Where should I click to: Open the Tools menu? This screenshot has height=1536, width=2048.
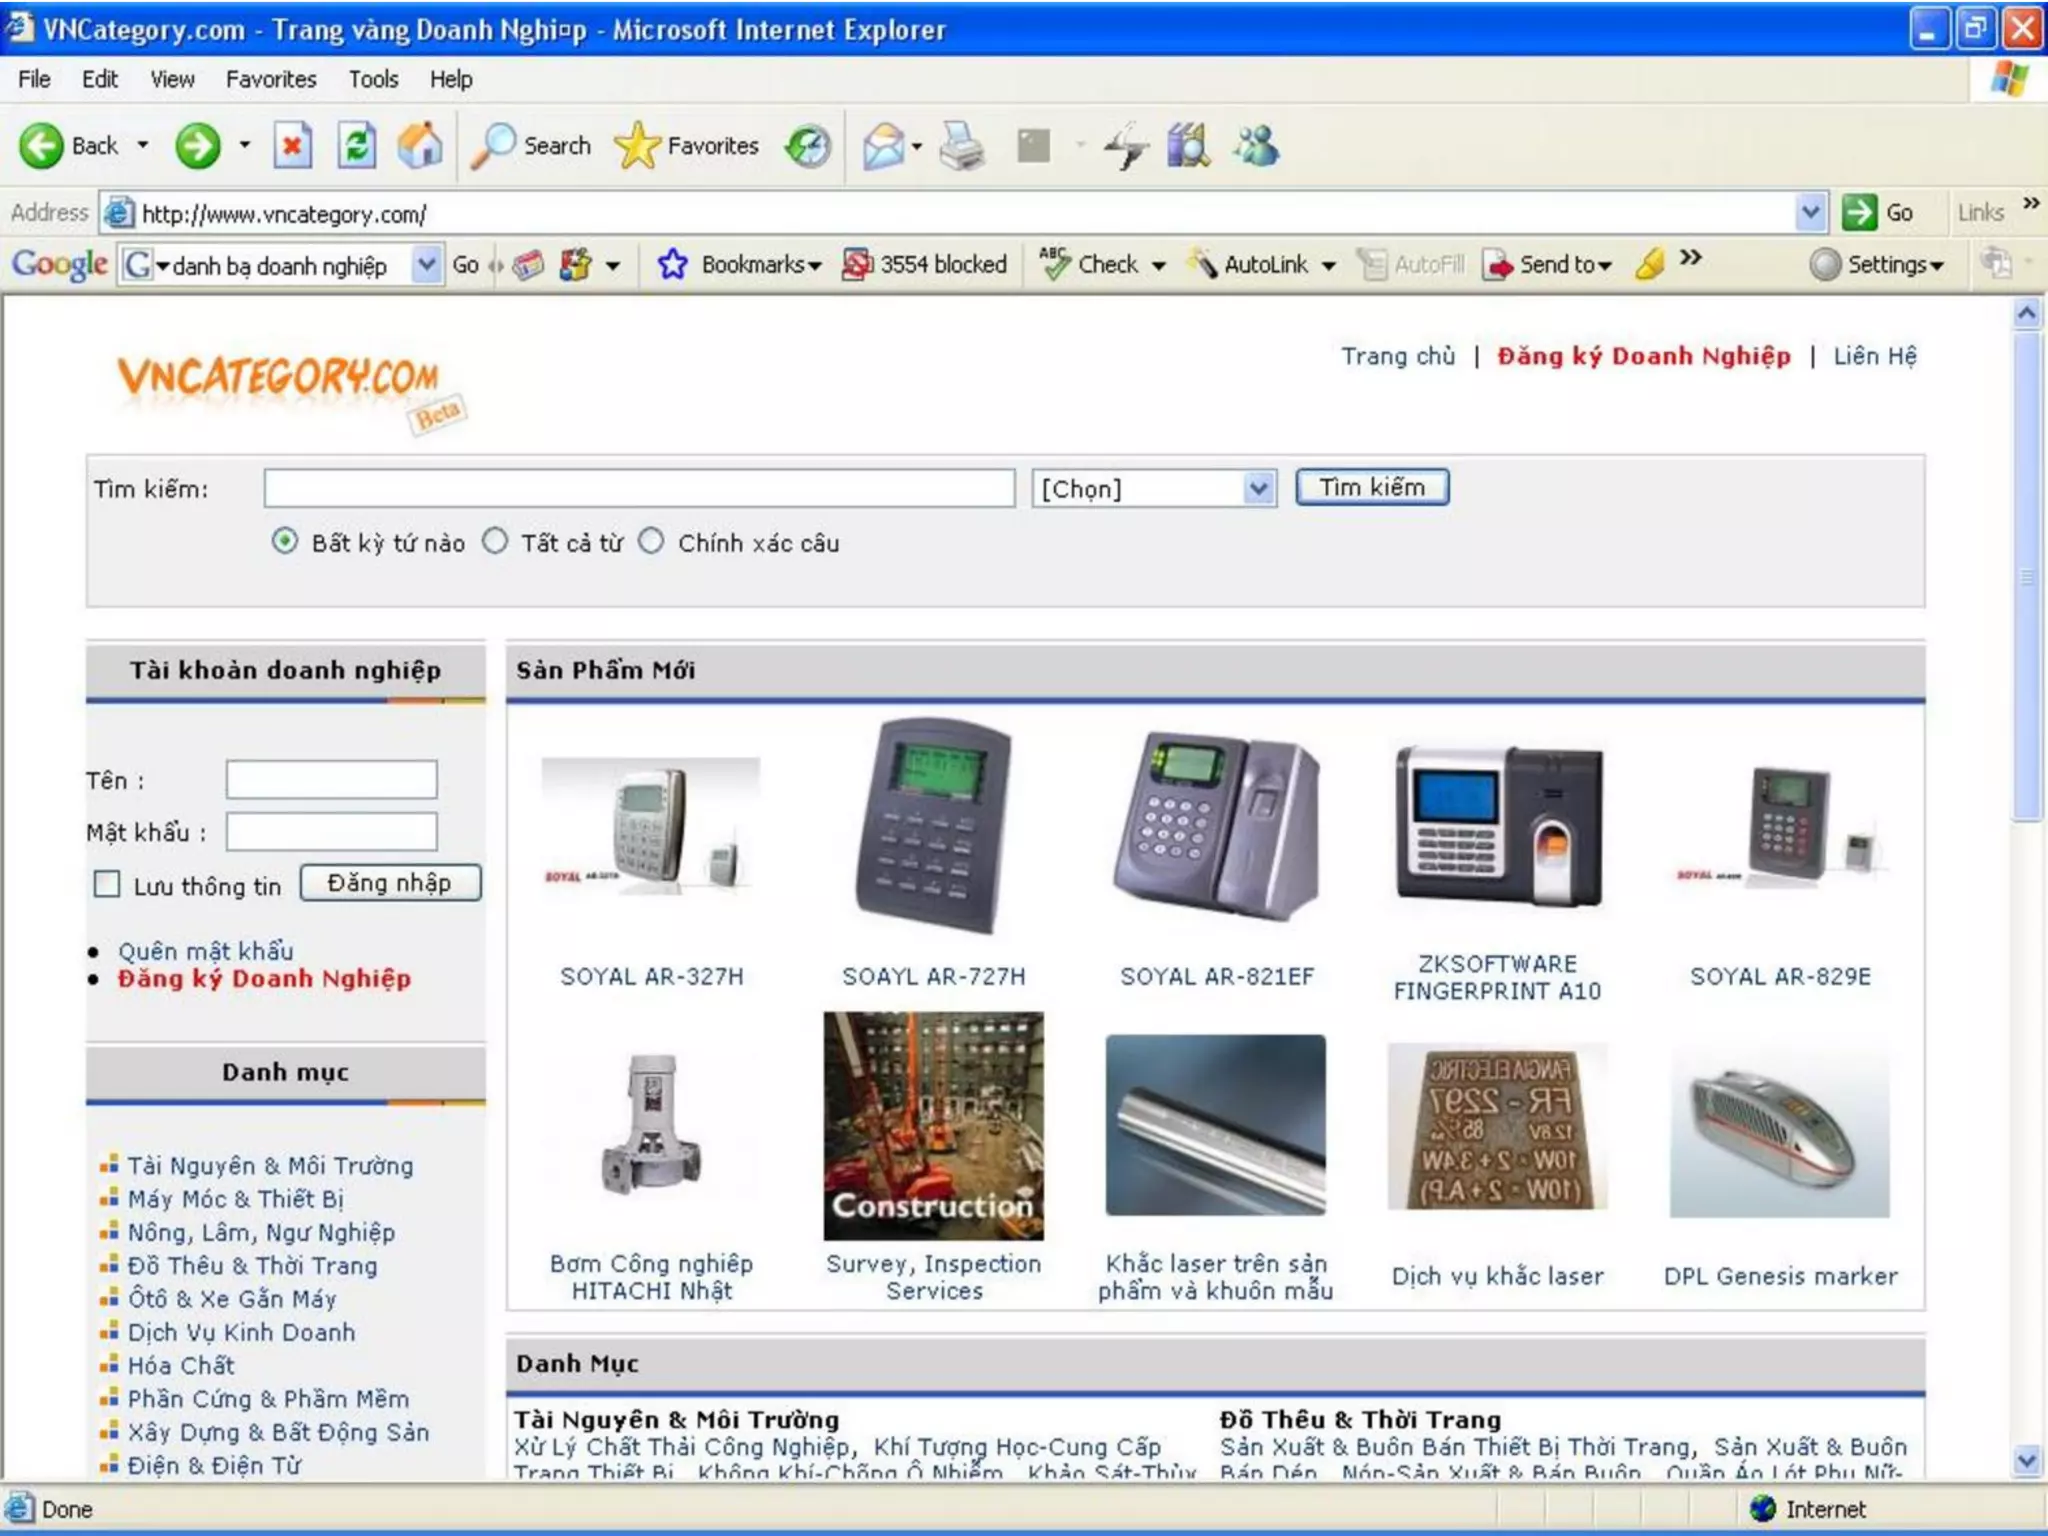point(373,79)
